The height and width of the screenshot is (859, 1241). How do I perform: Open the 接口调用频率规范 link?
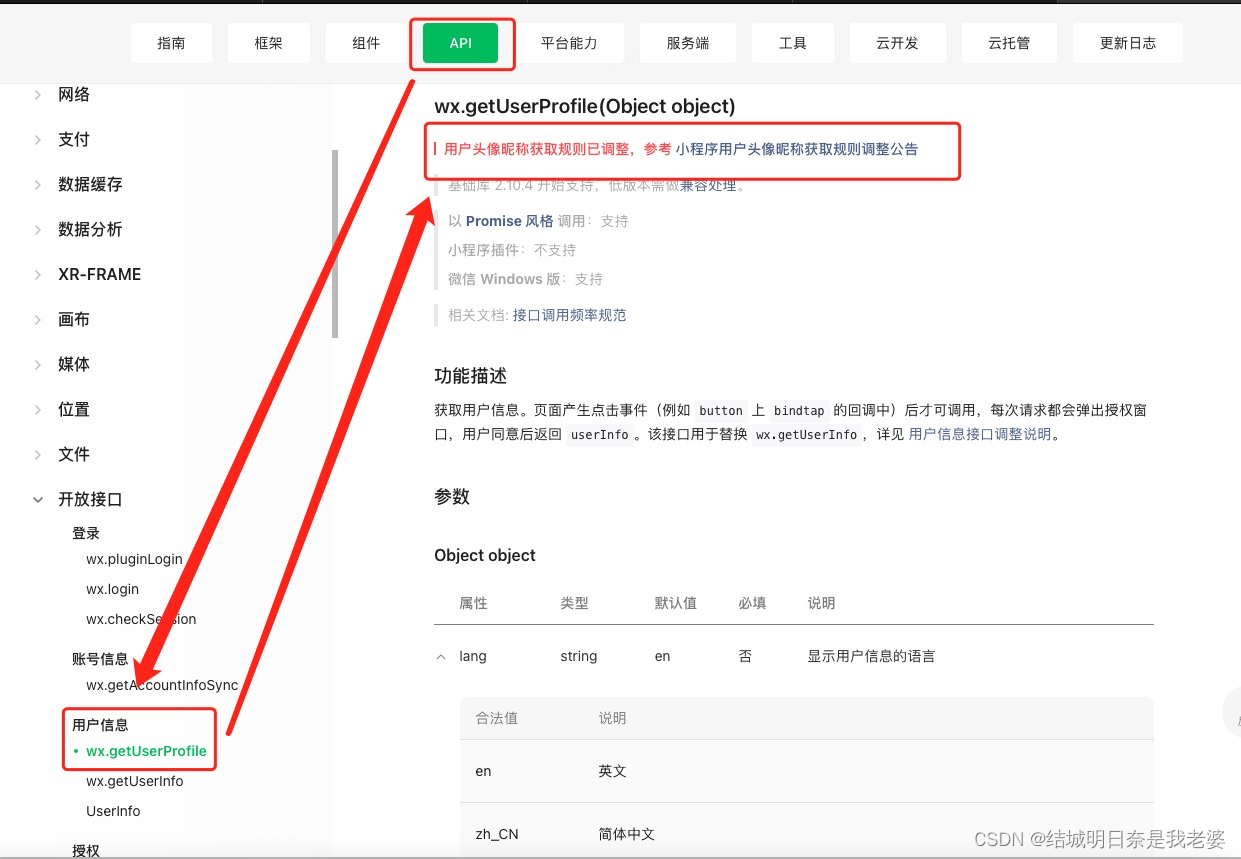[570, 315]
